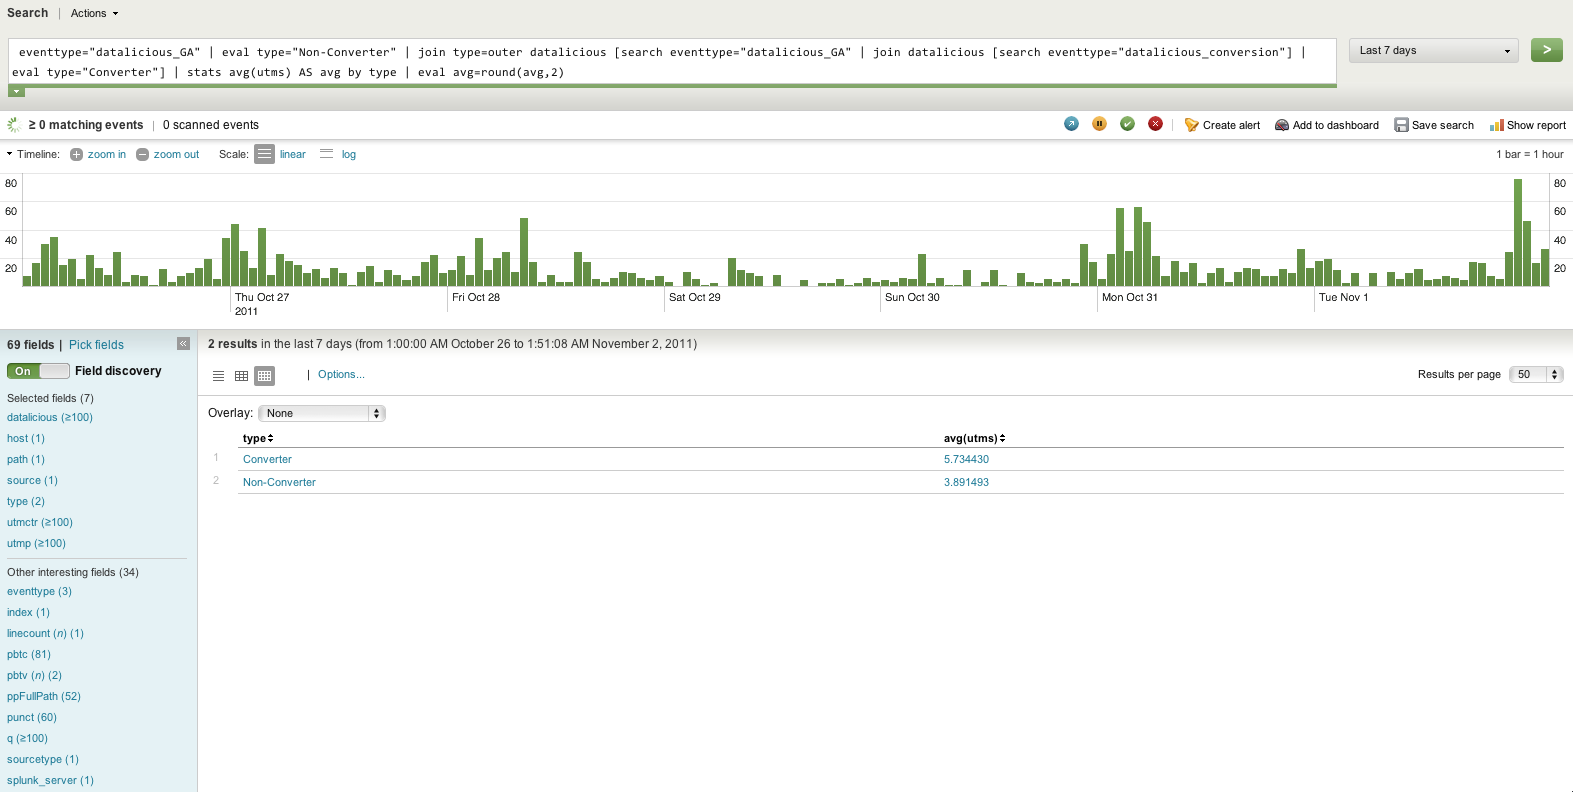This screenshot has height=792, width=1573.
Task: Click the Converter result value
Action: click(267, 459)
